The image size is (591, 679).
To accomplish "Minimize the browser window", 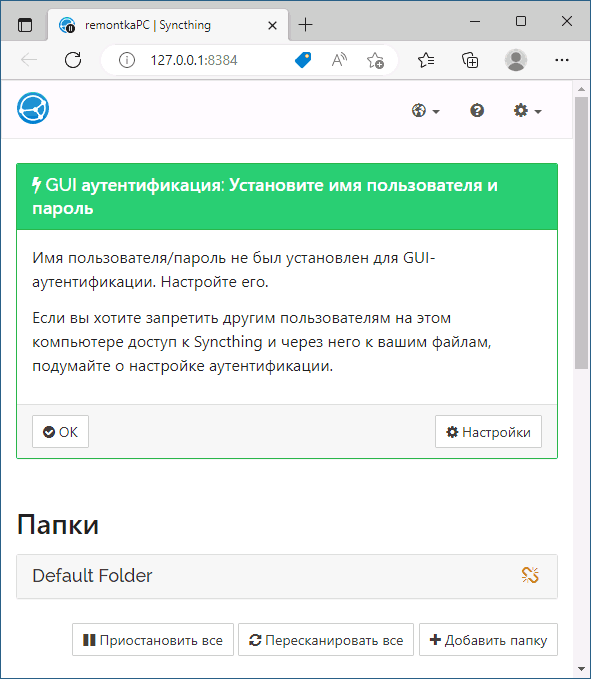I will [x=475, y=21].
